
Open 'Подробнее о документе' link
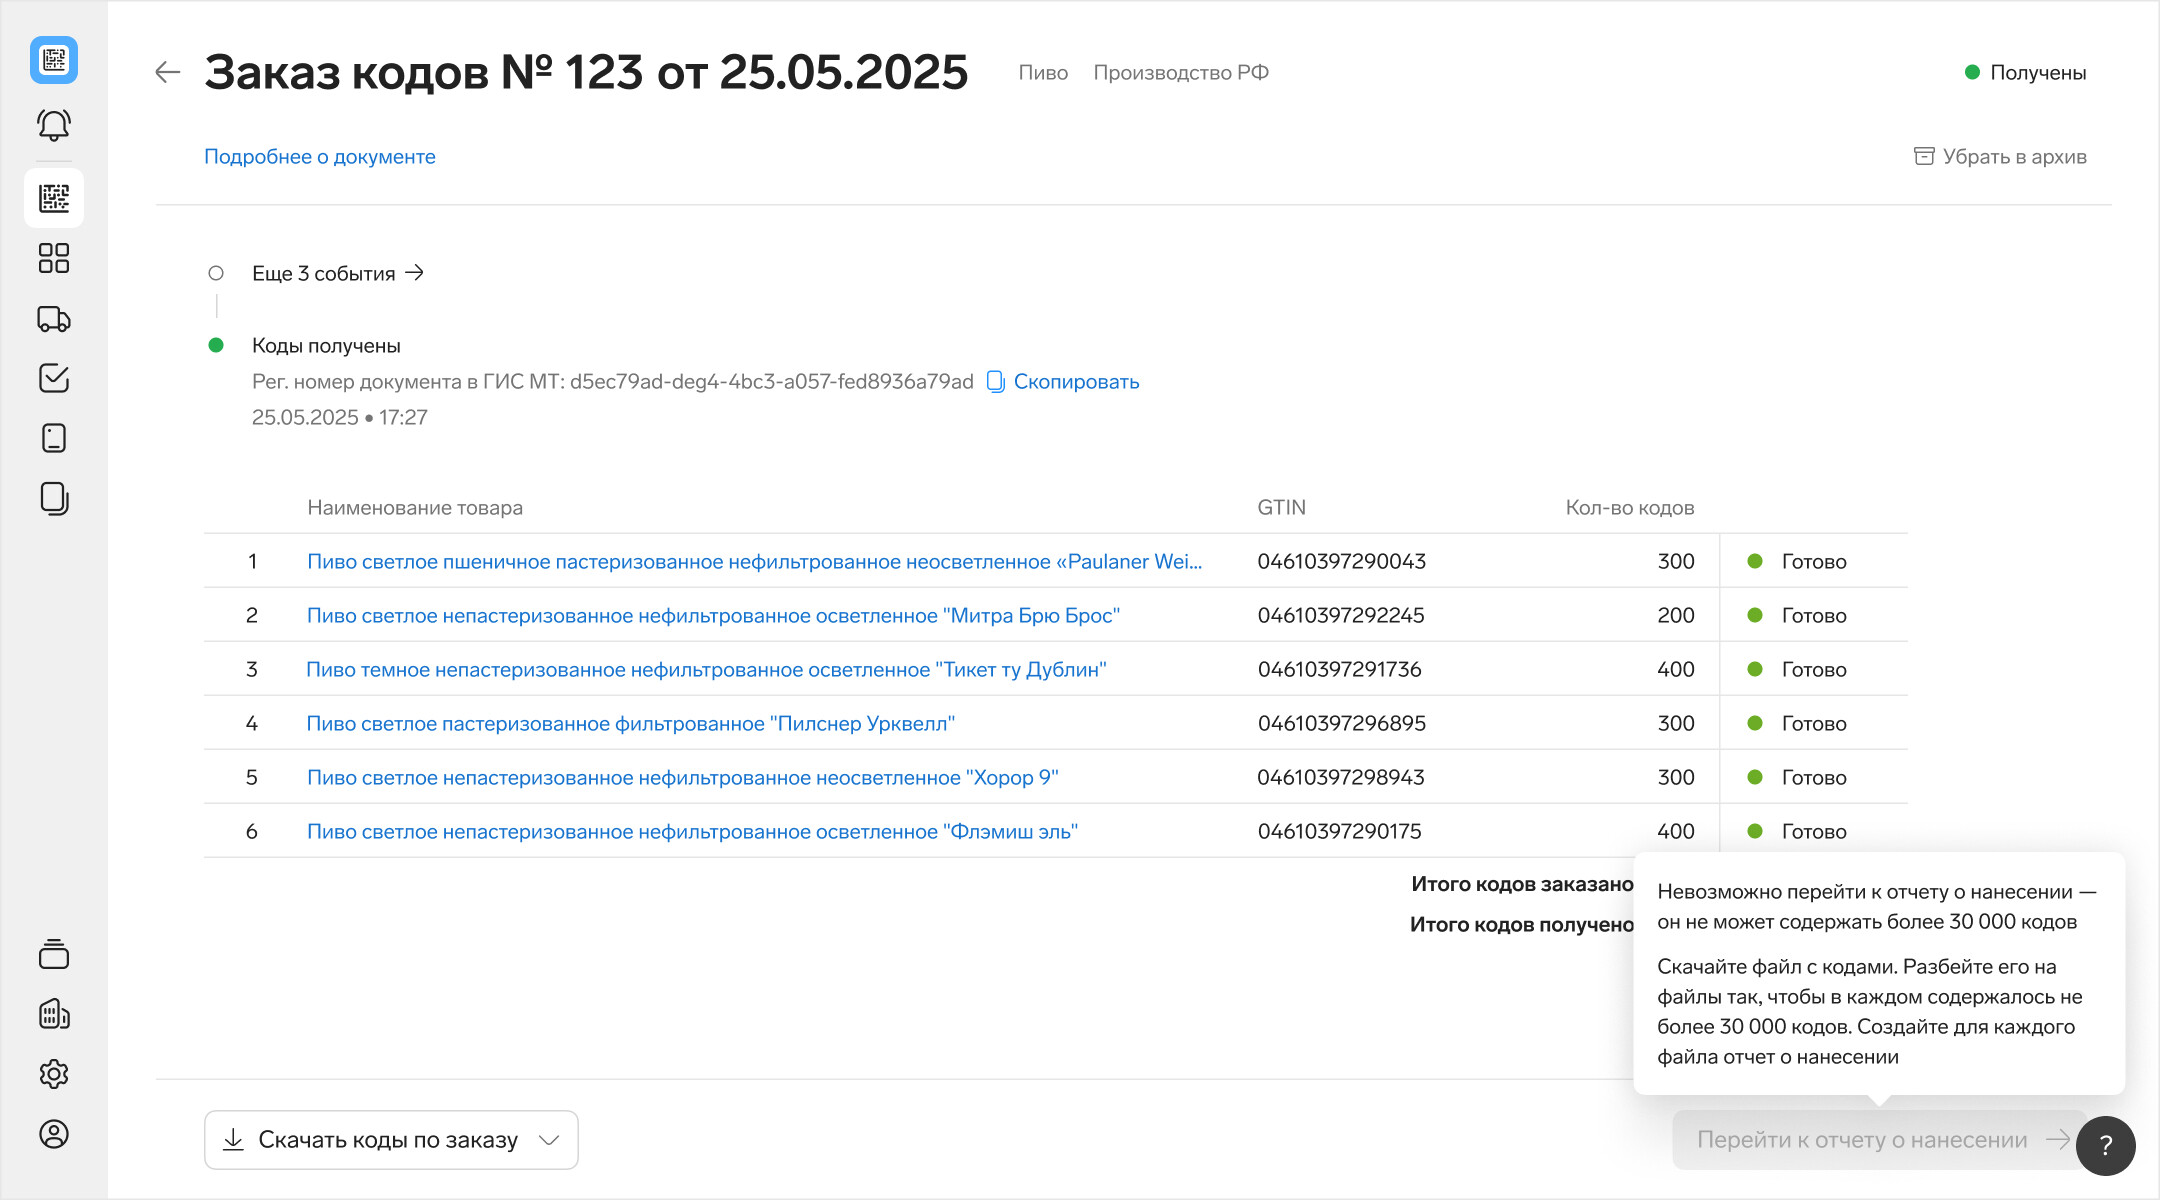[x=320, y=157]
